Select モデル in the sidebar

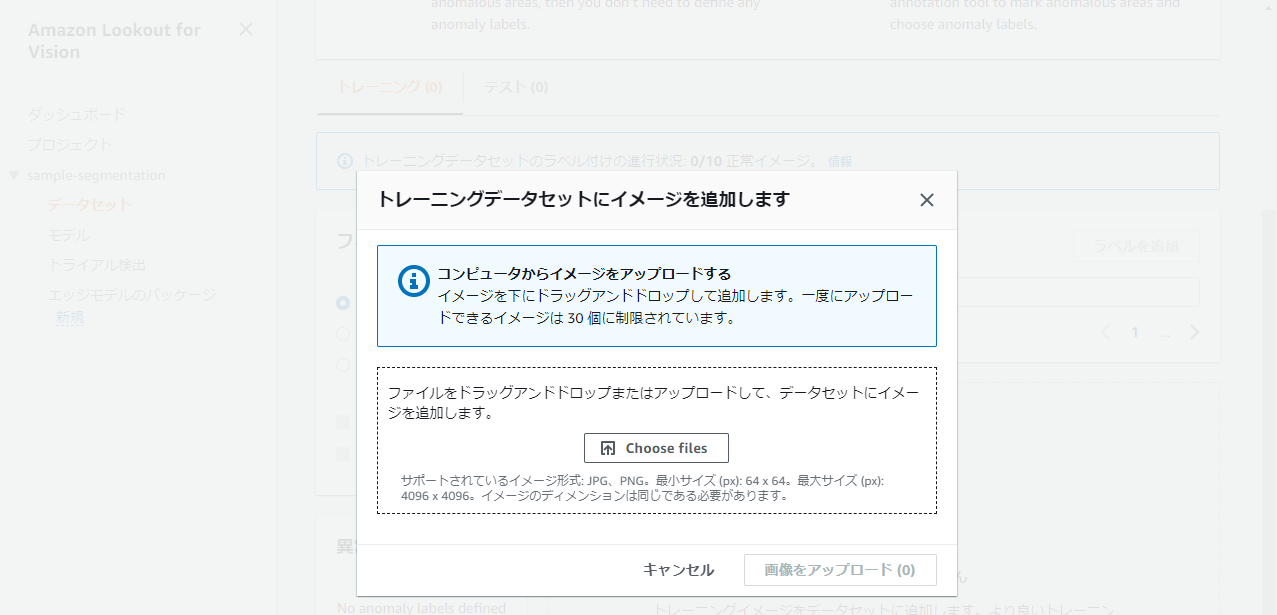pyautogui.click(x=69, y=235)
